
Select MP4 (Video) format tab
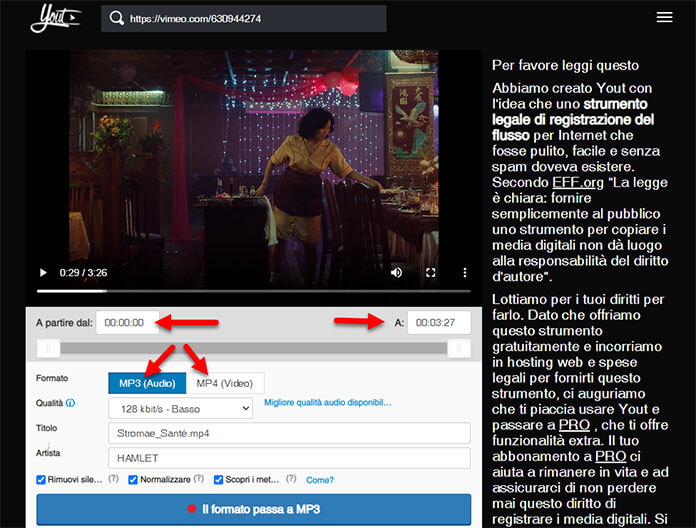(225, 383)
